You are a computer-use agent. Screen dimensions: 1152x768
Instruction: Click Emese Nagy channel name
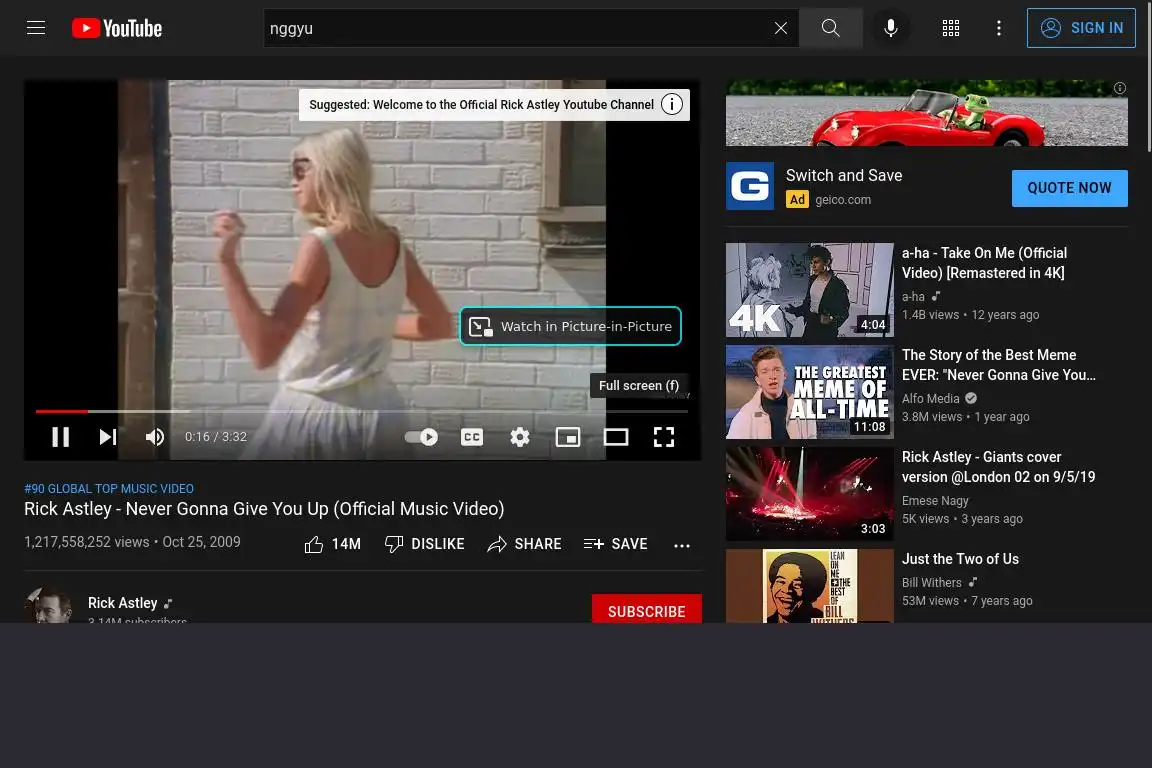[x=935, y=500]
